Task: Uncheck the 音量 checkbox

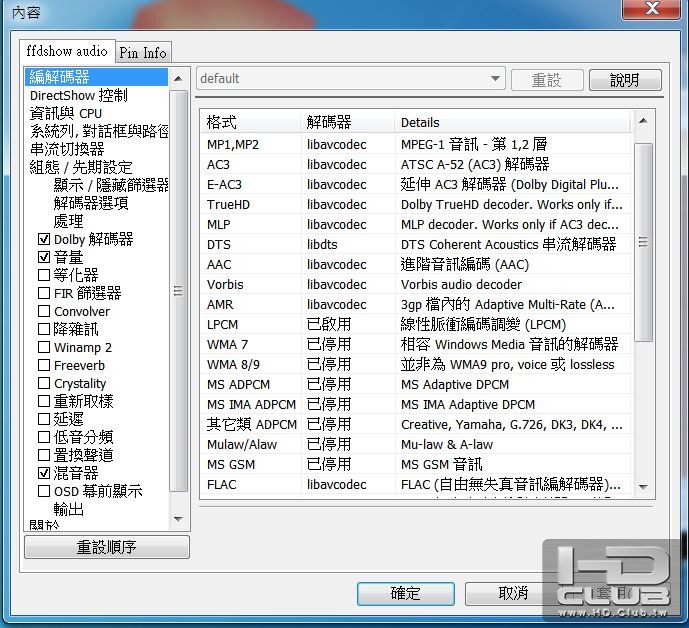Action: click(44, 257)
